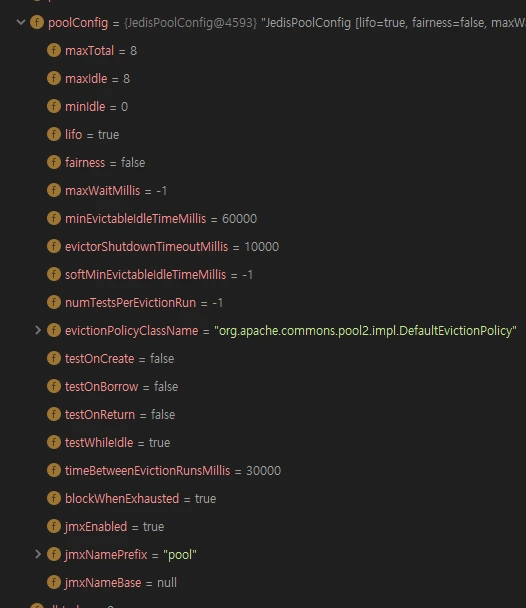Expand the jmxNamePrefix field
Image resolution: width=526 pixels, height=608 pixels.
(38, 554)
